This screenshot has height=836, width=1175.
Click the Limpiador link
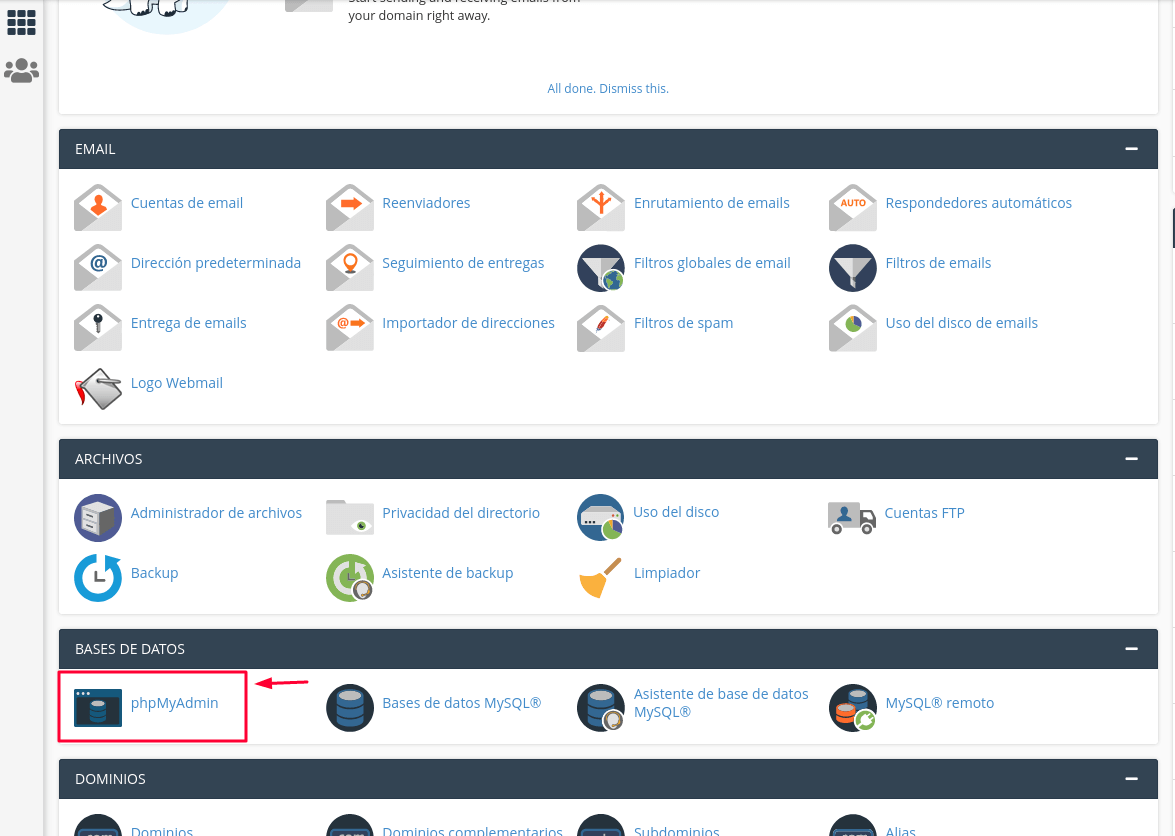coord(666,573)
